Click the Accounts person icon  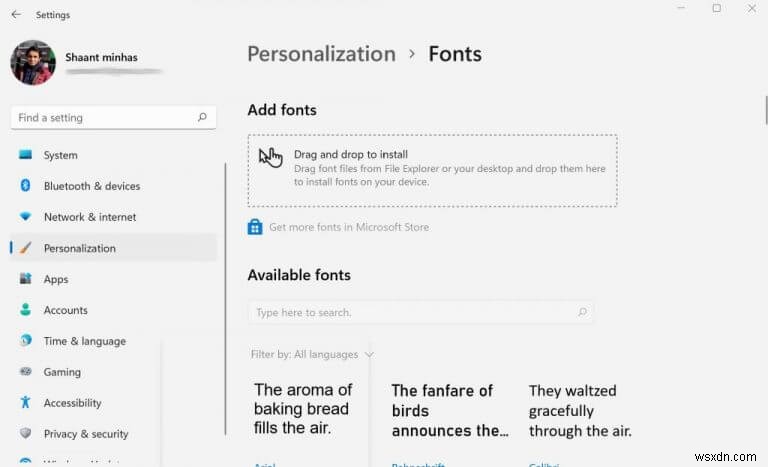pos(25,310)
